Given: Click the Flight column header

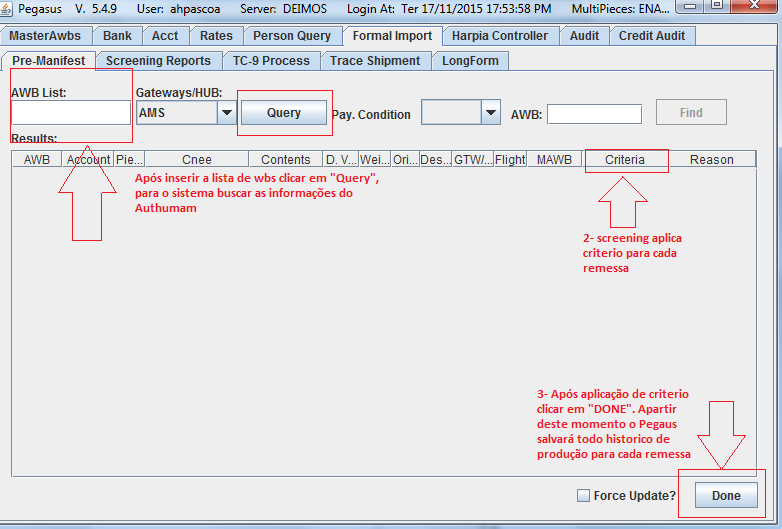Looking at the screenshot, I should (x=510, y=160).
